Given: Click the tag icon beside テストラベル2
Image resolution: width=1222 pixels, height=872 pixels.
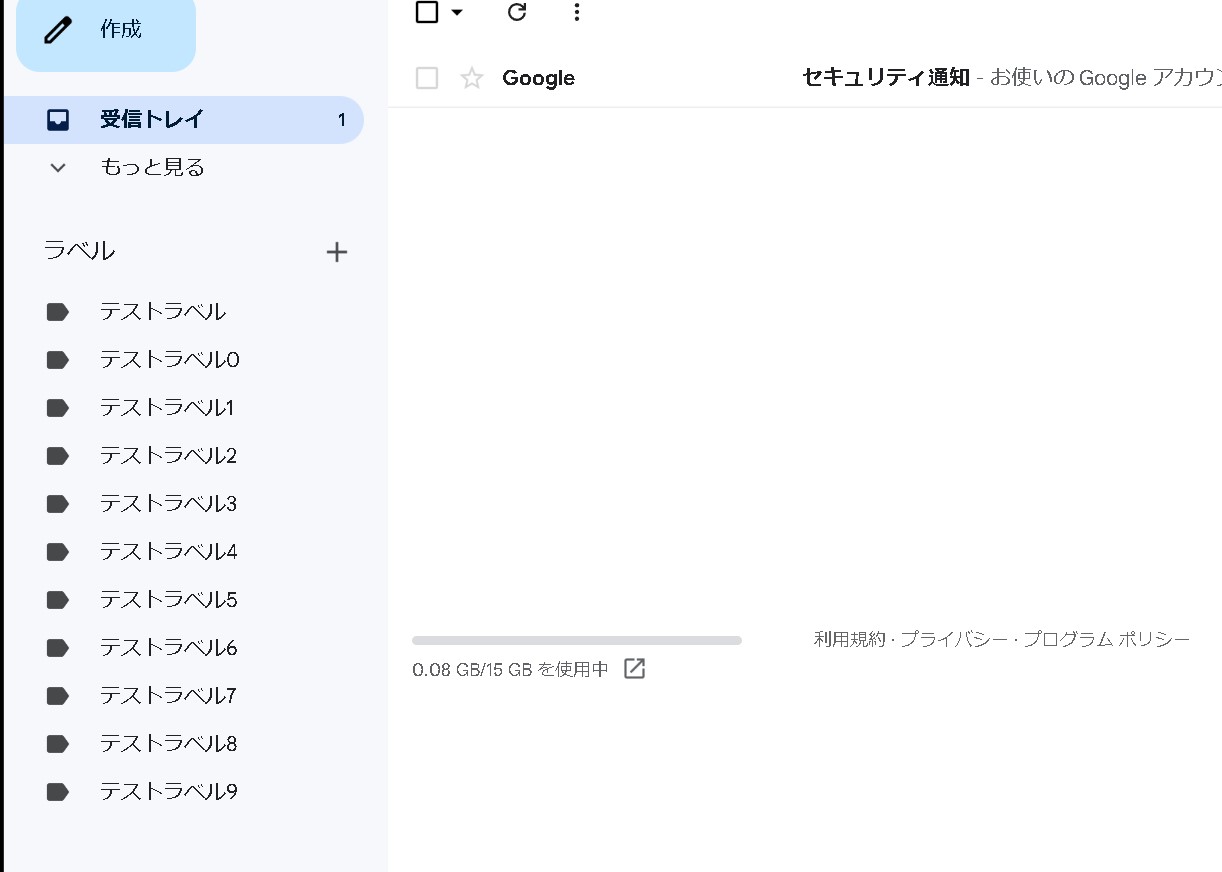Looking at the screenshot, I should tap(58, 456).
